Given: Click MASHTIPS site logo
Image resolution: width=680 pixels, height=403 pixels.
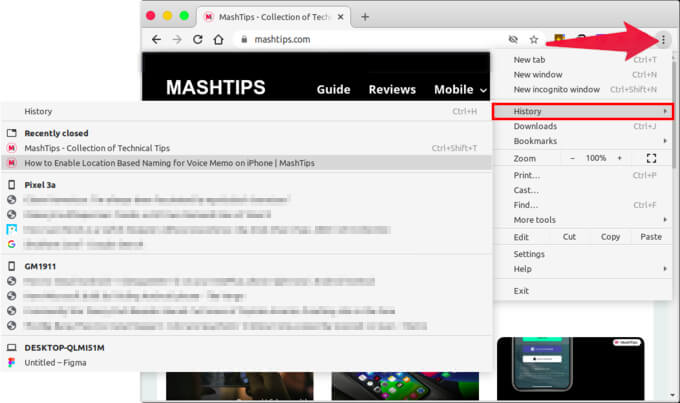Looking at the screenshot, I should 216,88.
